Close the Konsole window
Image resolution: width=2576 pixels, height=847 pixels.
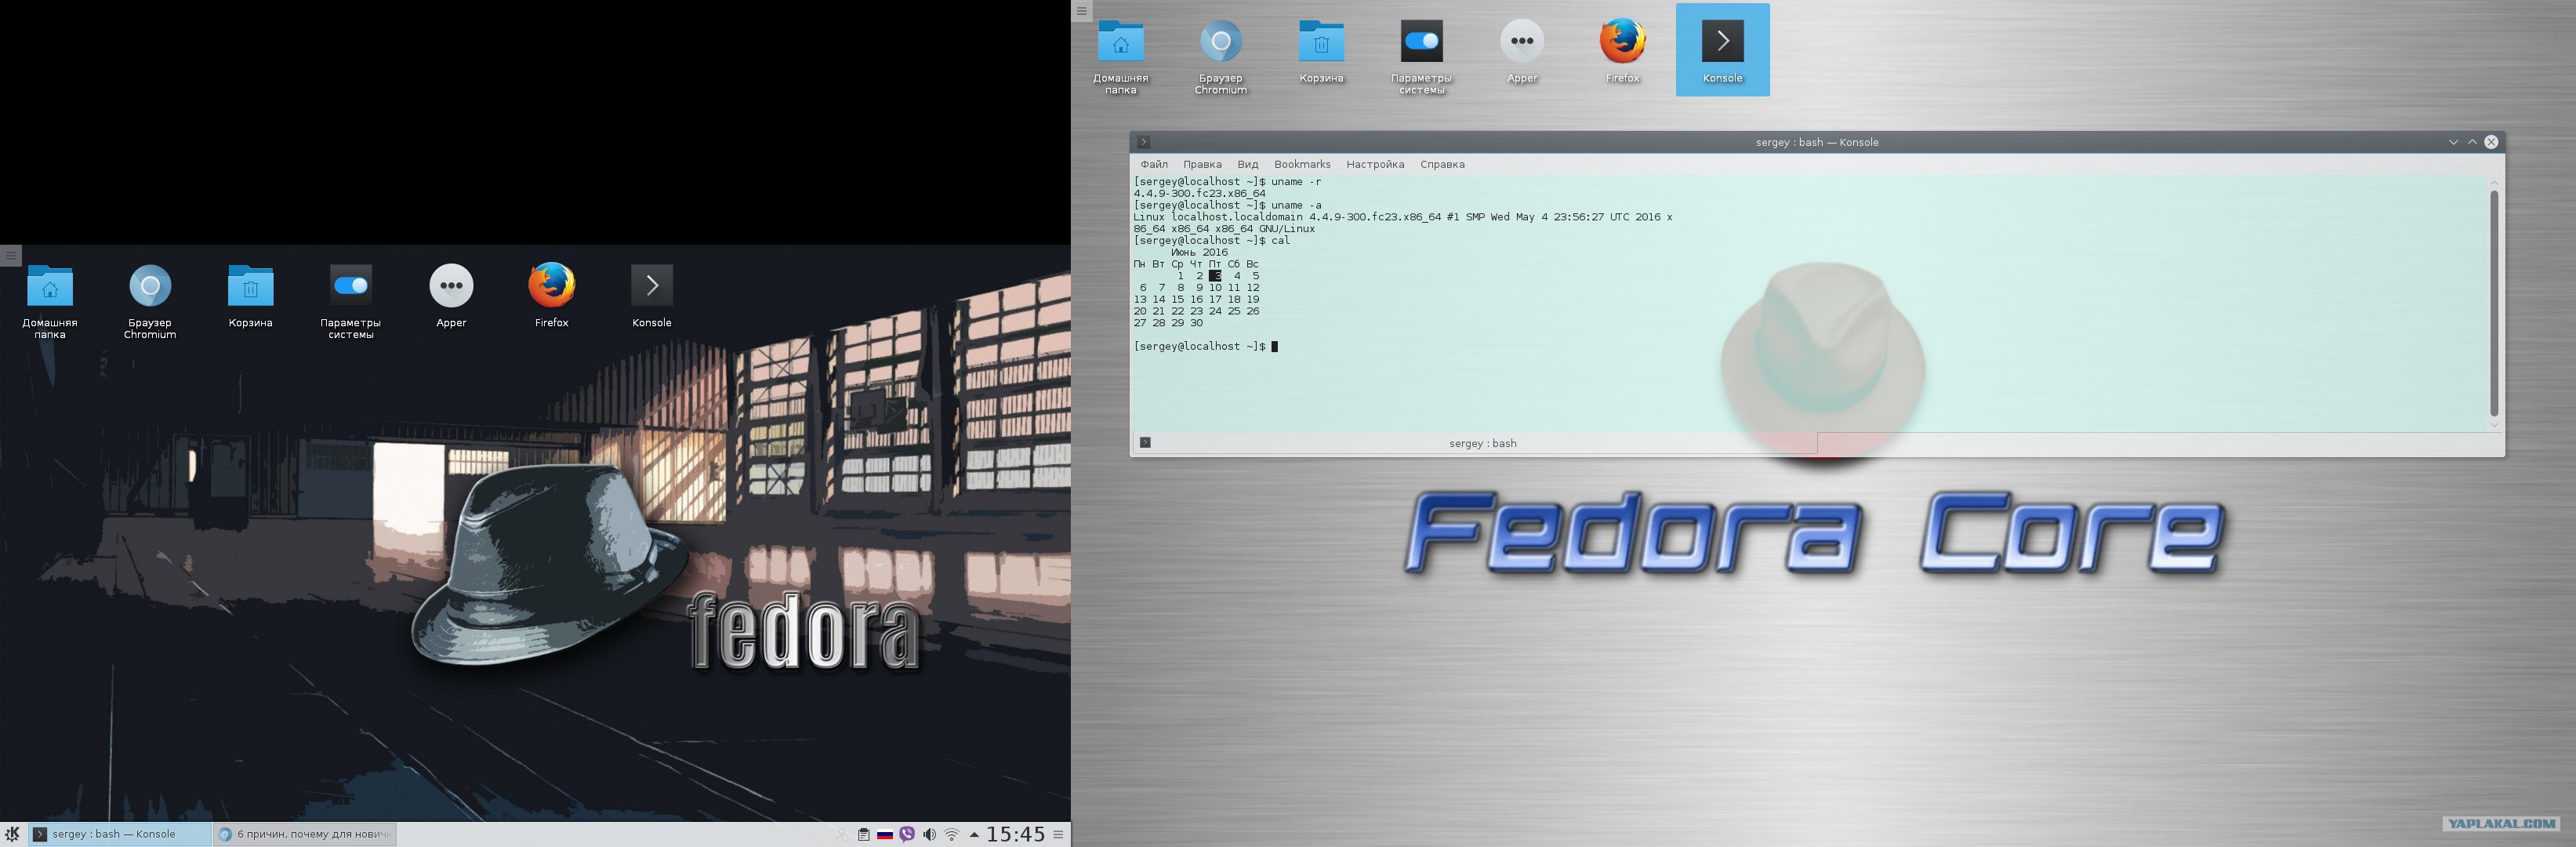[x=2491, y=142]
